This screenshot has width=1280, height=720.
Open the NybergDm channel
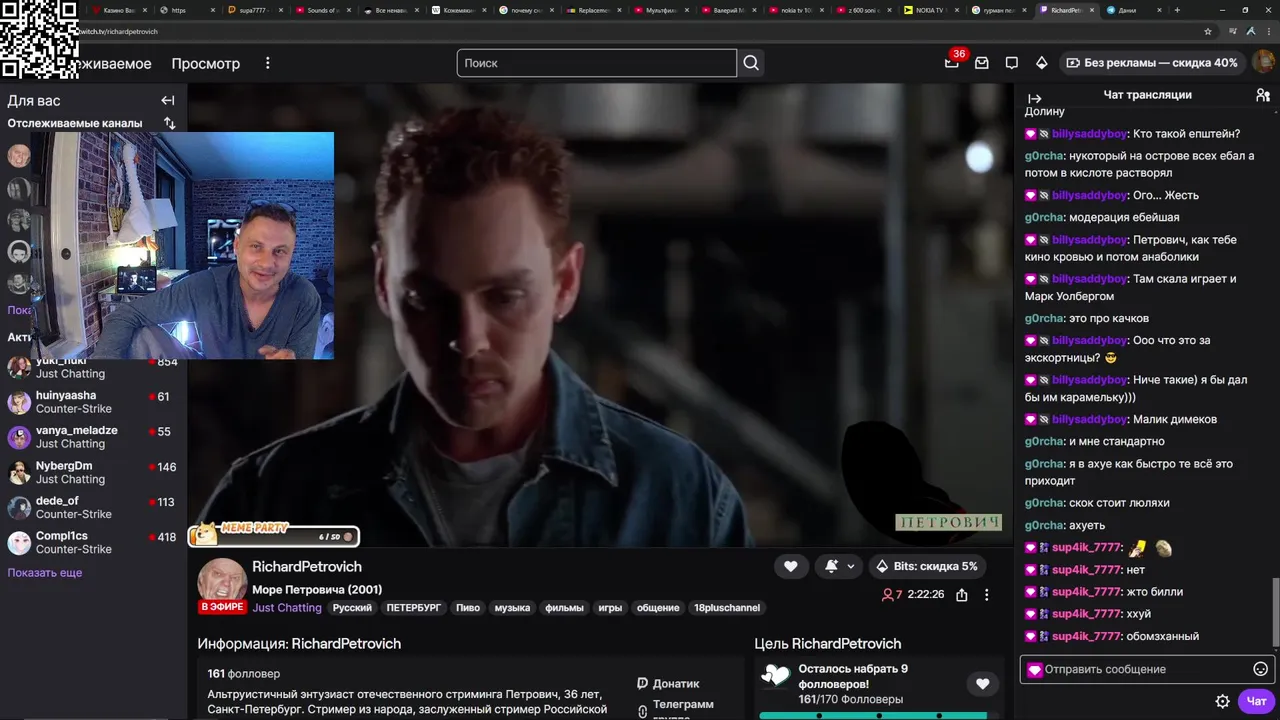point(92,472)
